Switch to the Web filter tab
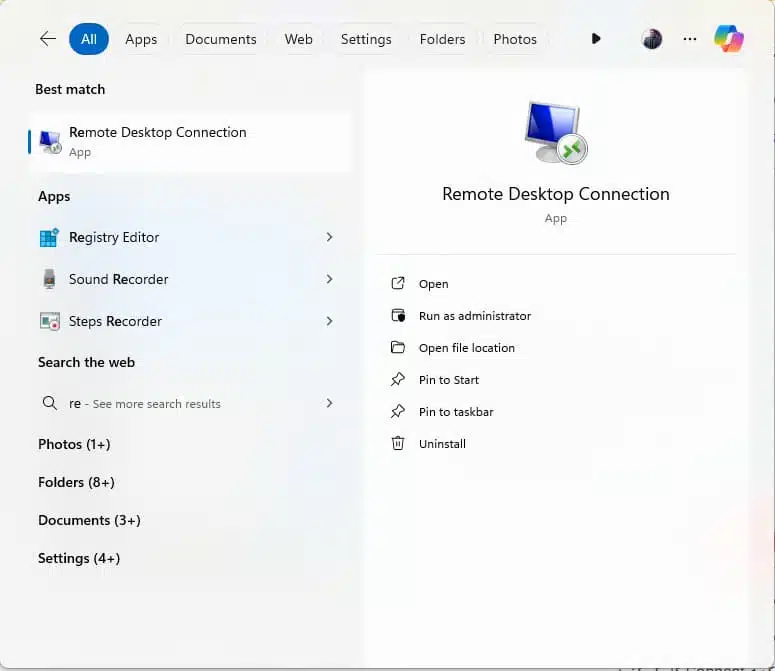The image size is (775, 671). click(299, 39)
